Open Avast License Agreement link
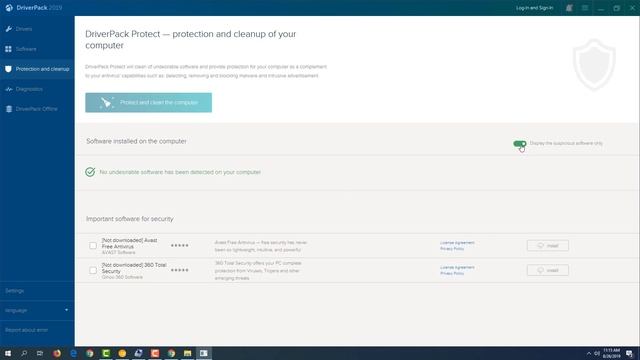 [457, 242]
